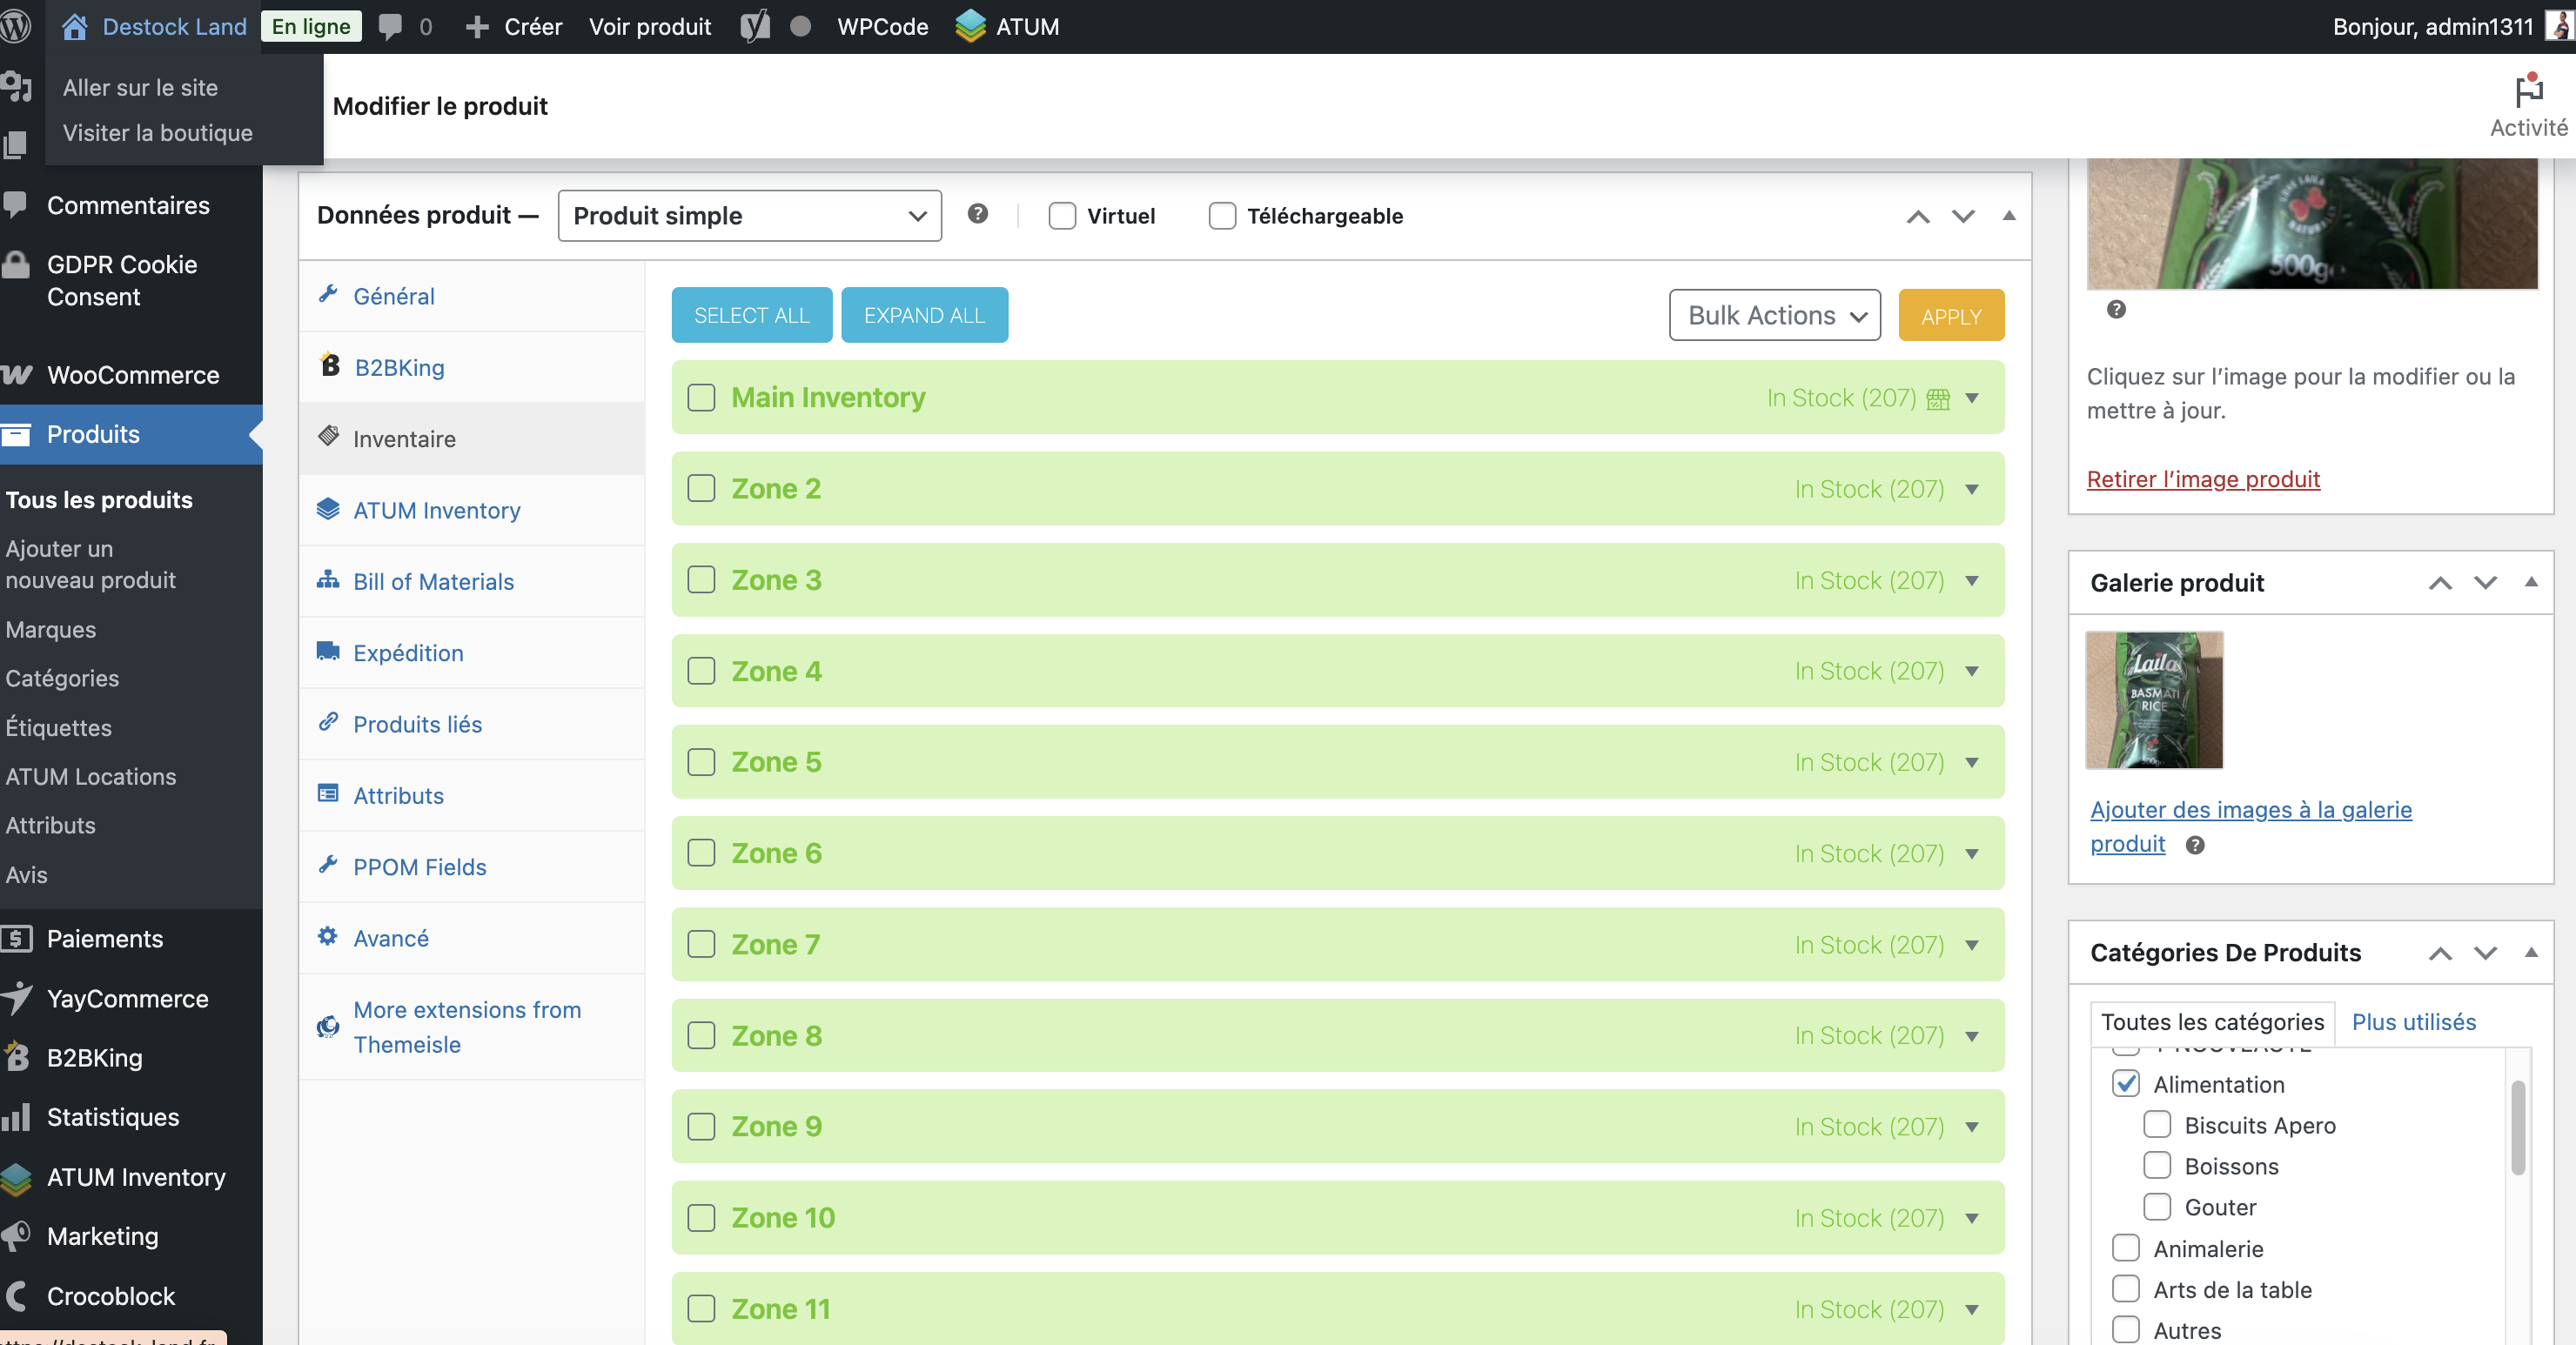Open the PPOM Fields tab

(471, 866)
